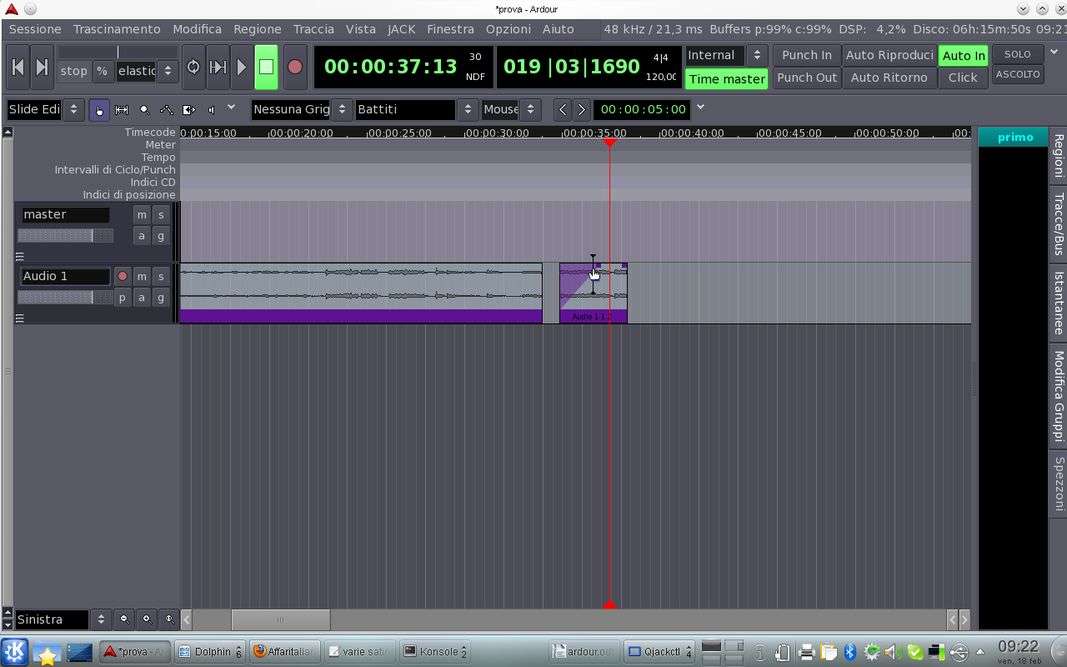Choose the Gain envelope drawing tool
The height and width of the screenshot is (667, 1067).
coord(166,109)
